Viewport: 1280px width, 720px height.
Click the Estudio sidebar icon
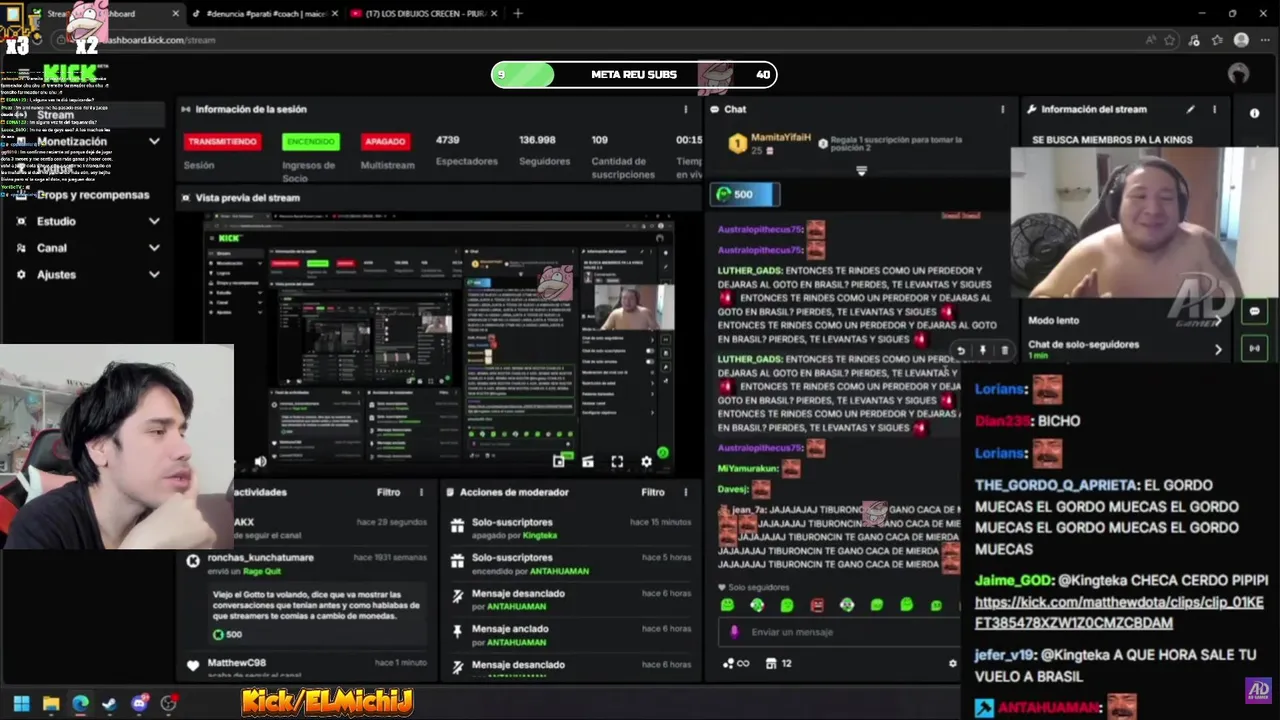(x=21, y=221)
